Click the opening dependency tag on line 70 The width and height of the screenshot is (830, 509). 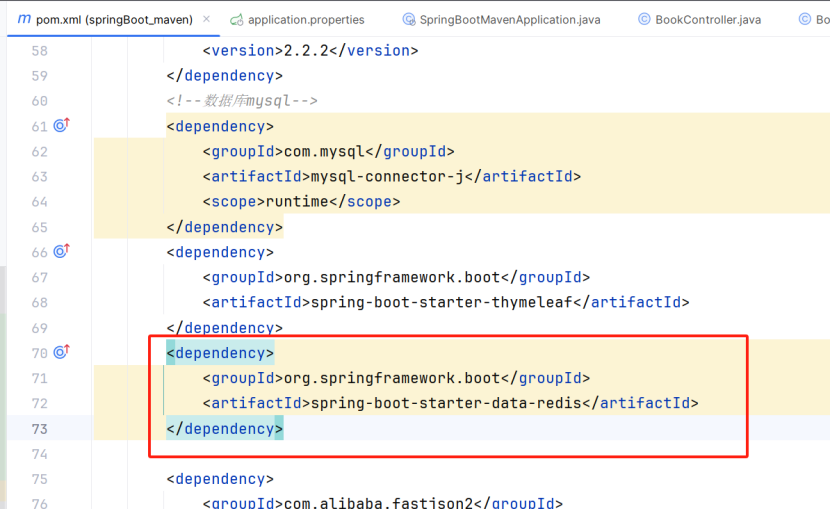(x=220, y=353)
